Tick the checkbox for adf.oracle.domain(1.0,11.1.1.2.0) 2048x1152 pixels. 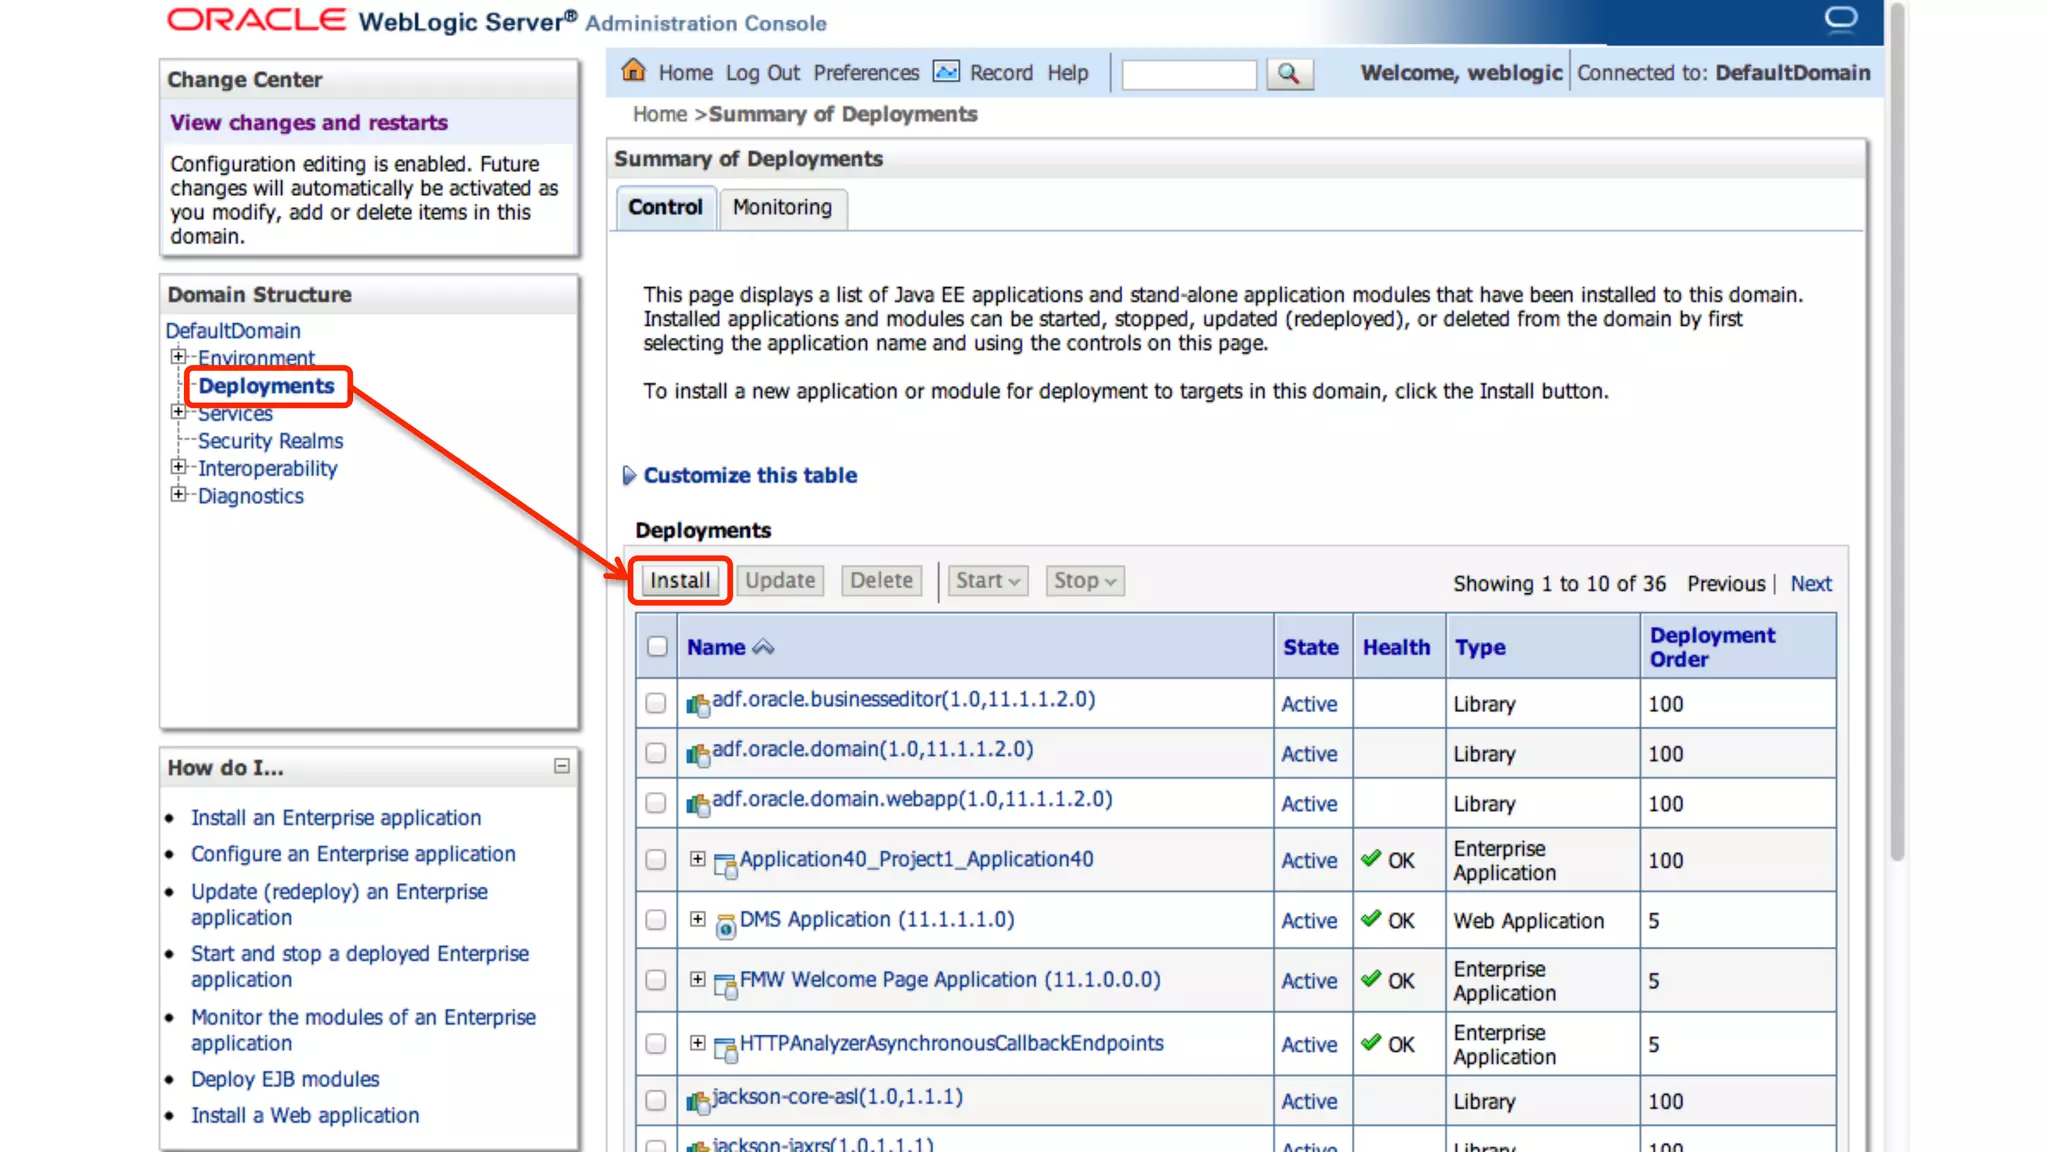(656, 753)
